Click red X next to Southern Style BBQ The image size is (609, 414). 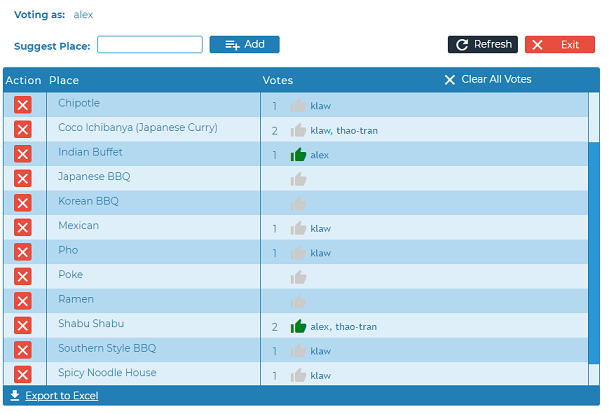pyautogui.click(x=23, y=350)
